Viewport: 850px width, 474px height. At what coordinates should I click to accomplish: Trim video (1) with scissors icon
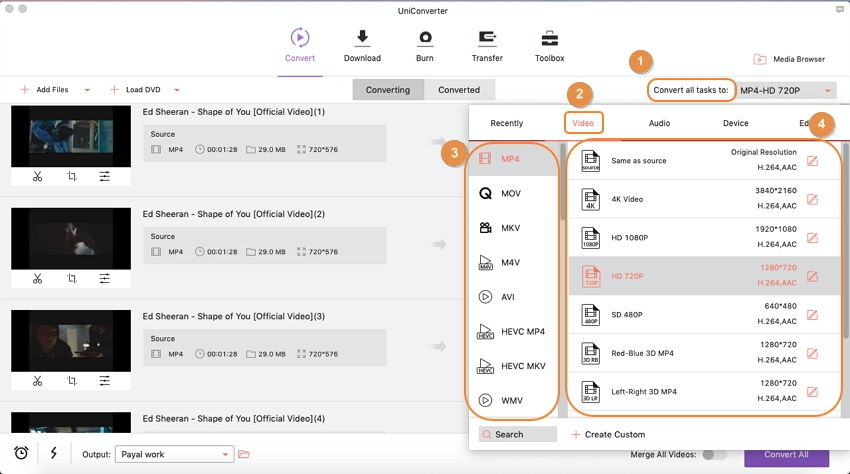37,176
